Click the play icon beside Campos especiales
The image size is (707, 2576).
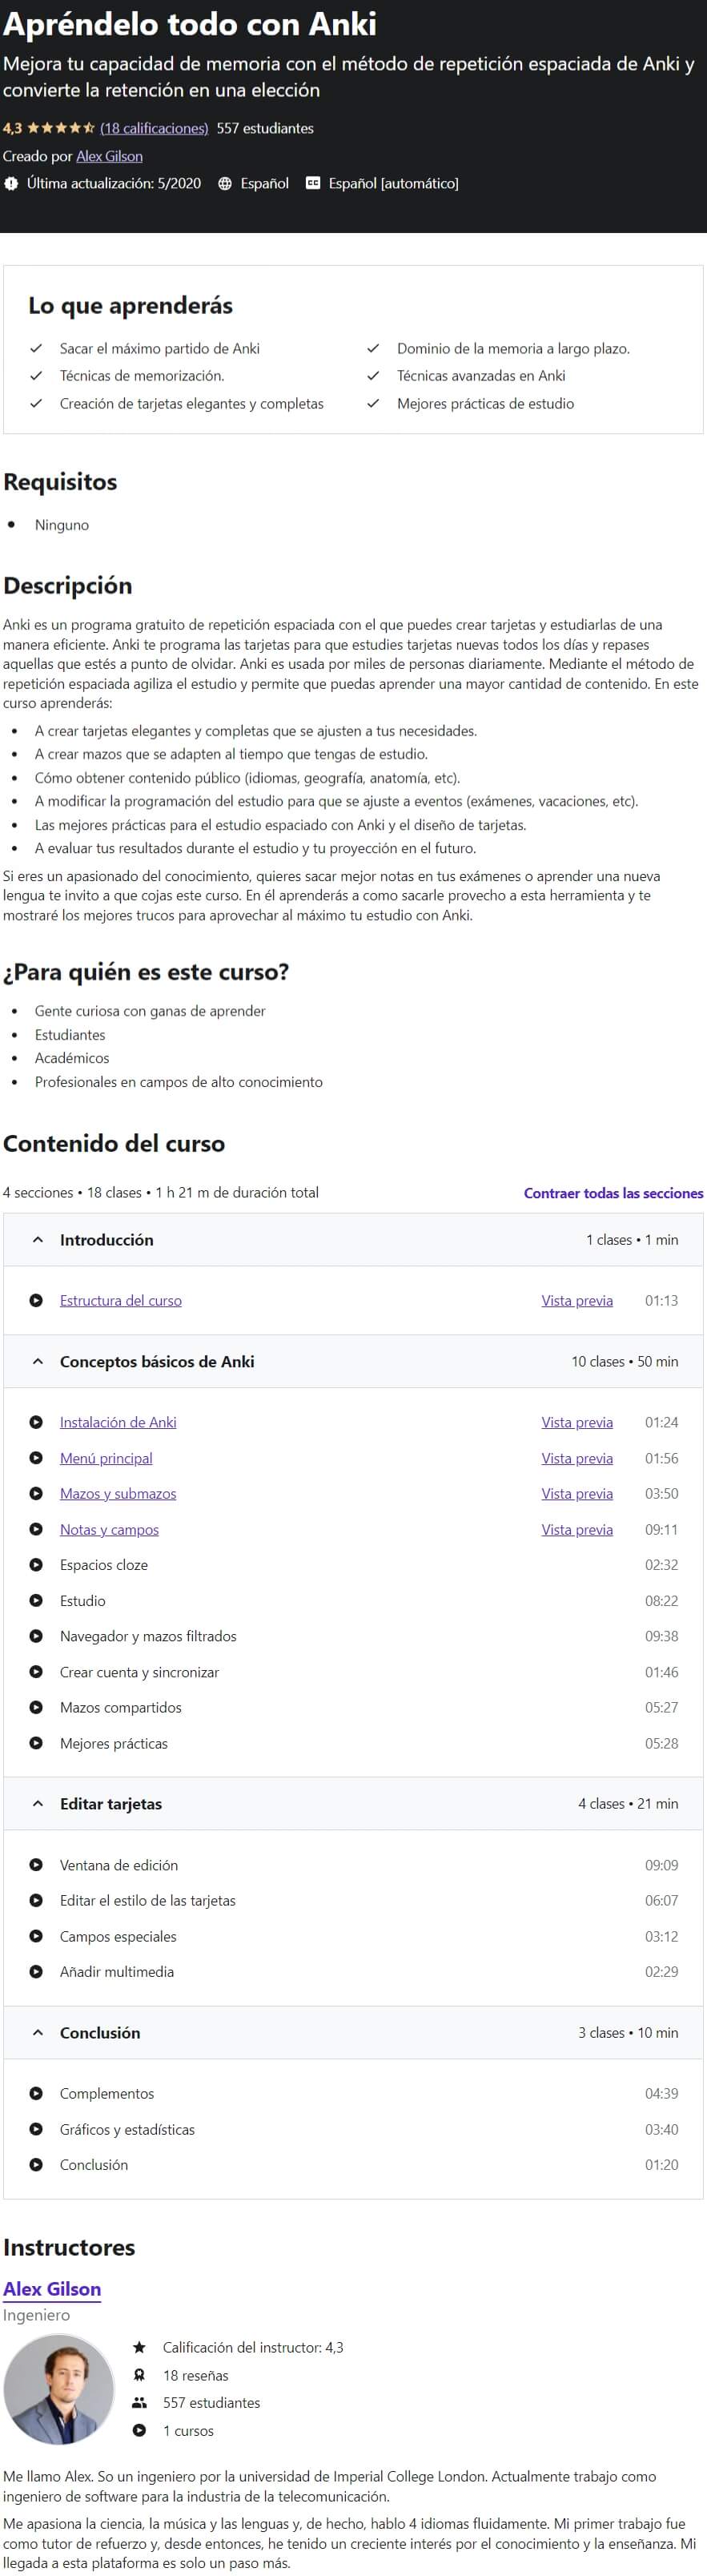pyautogui.click(x=36, y=1936)
